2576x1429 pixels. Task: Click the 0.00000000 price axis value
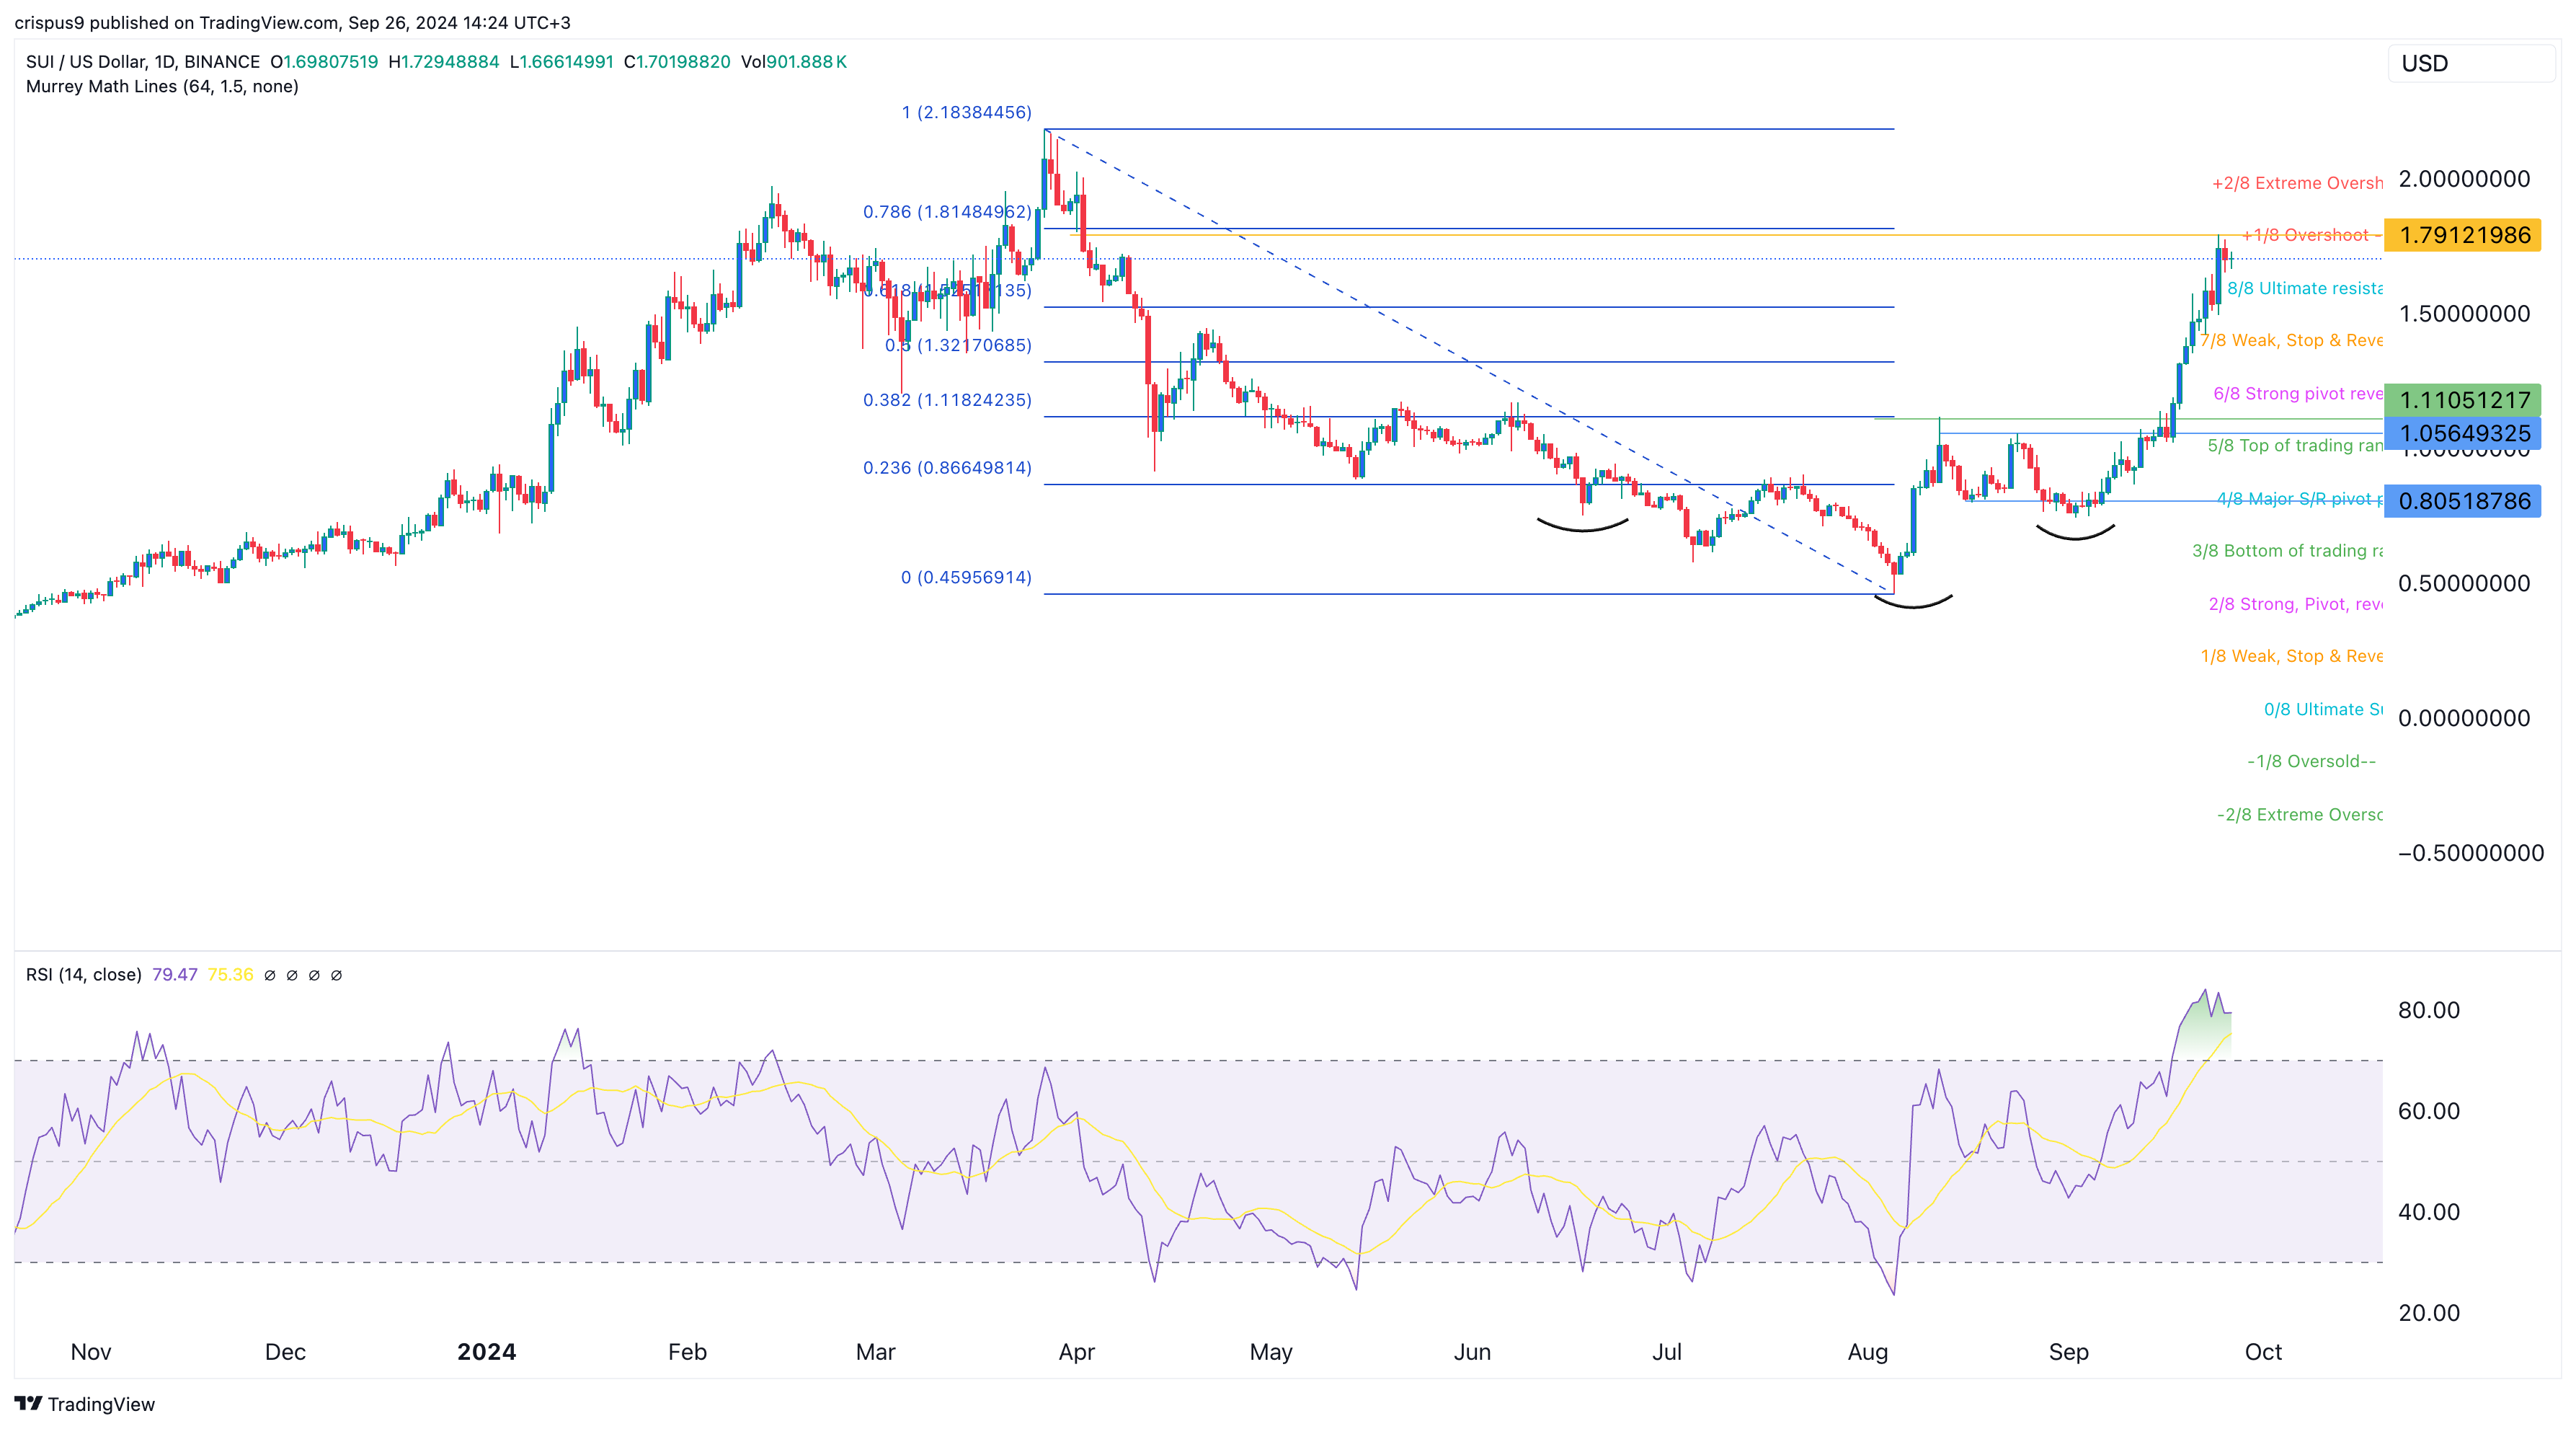(2464, 718)
